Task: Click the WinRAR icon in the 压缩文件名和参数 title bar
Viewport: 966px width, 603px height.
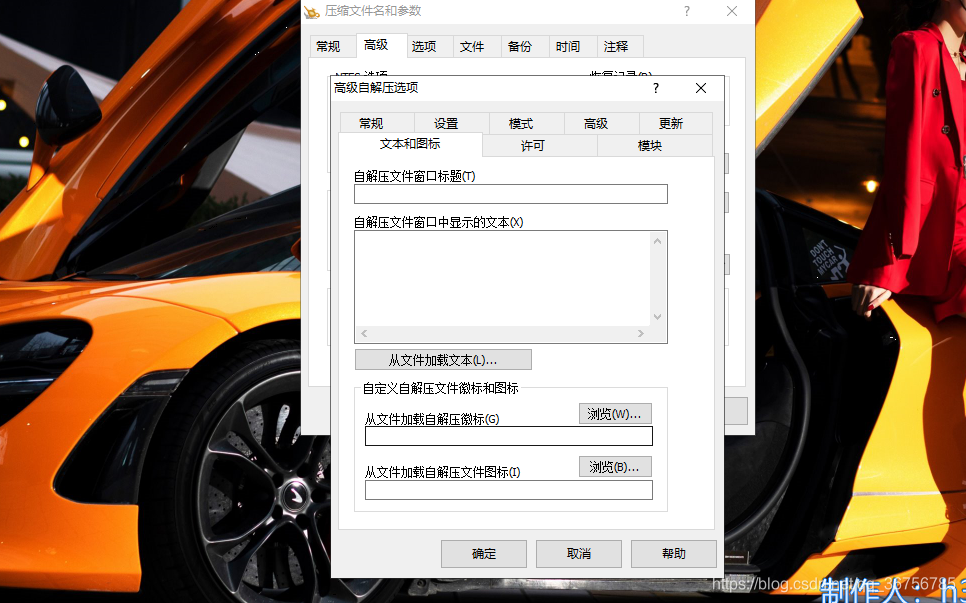Action: (312, 11)
